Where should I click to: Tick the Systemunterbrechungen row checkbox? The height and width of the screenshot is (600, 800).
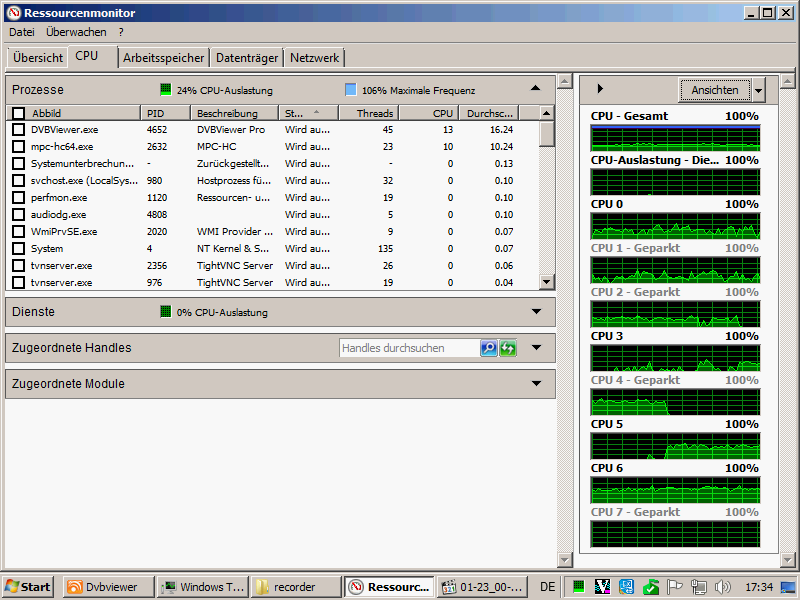click(x=18, y=164)
